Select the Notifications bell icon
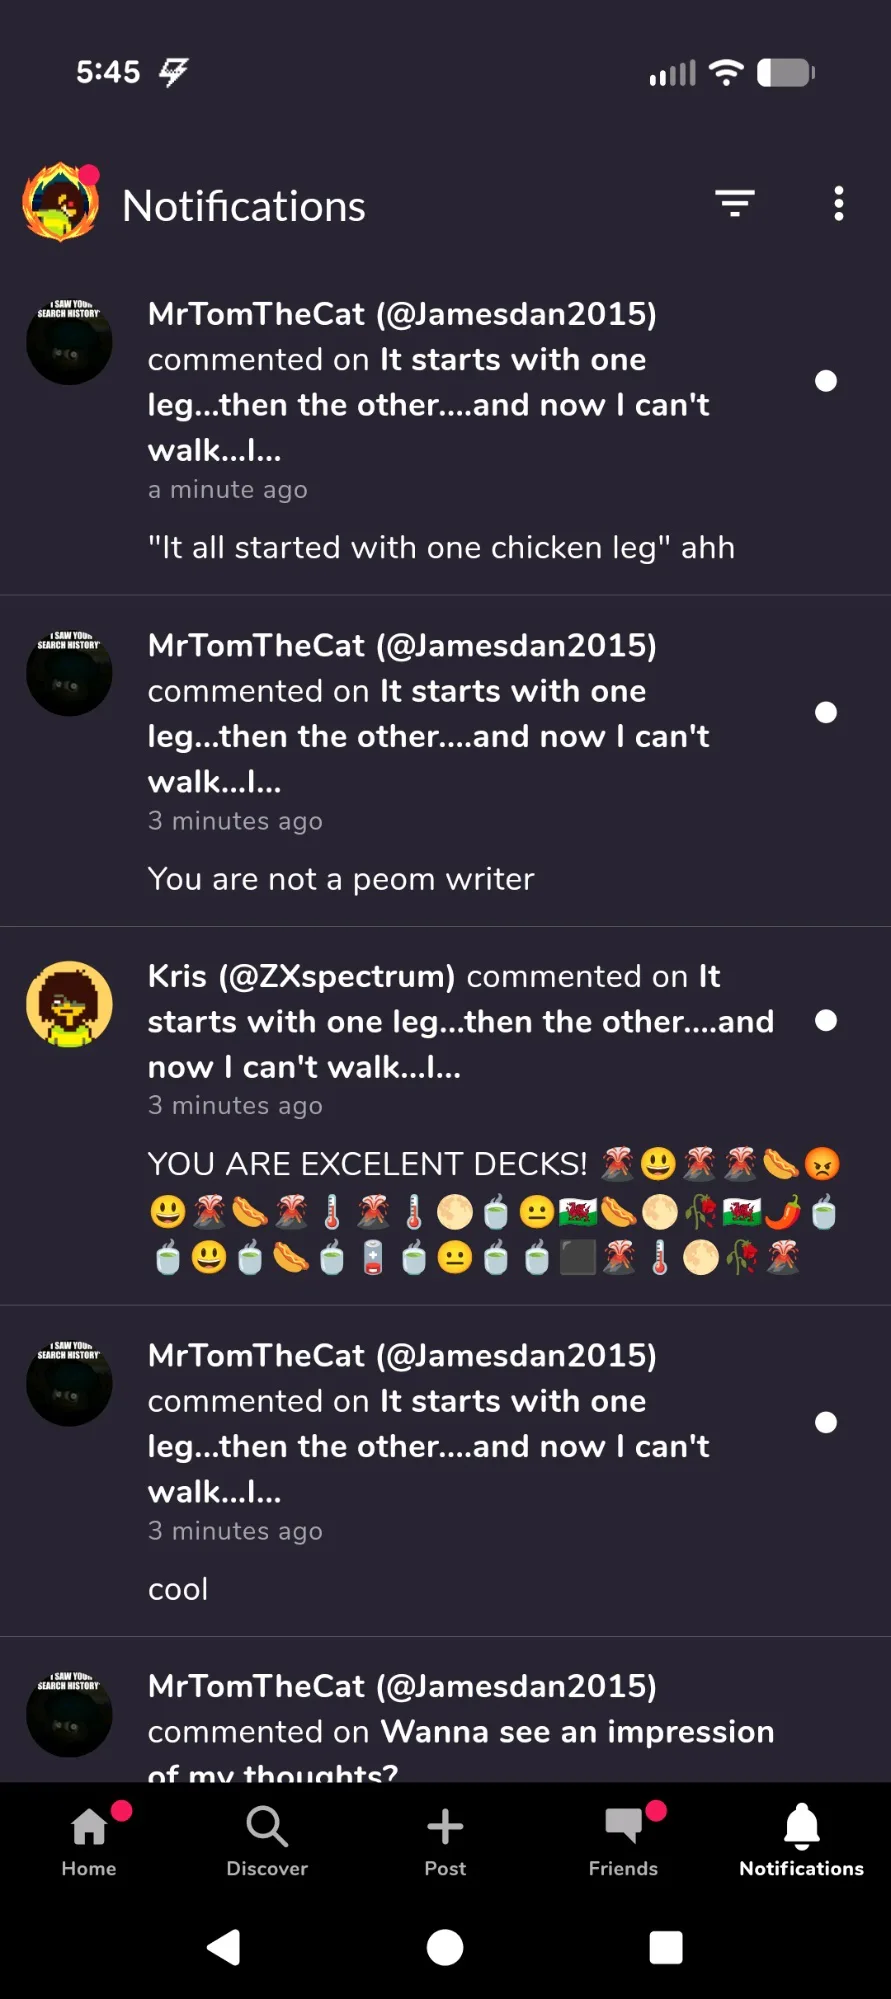Image resolution: width=891 pixels, height=1999 pixels. [801, 1840]
